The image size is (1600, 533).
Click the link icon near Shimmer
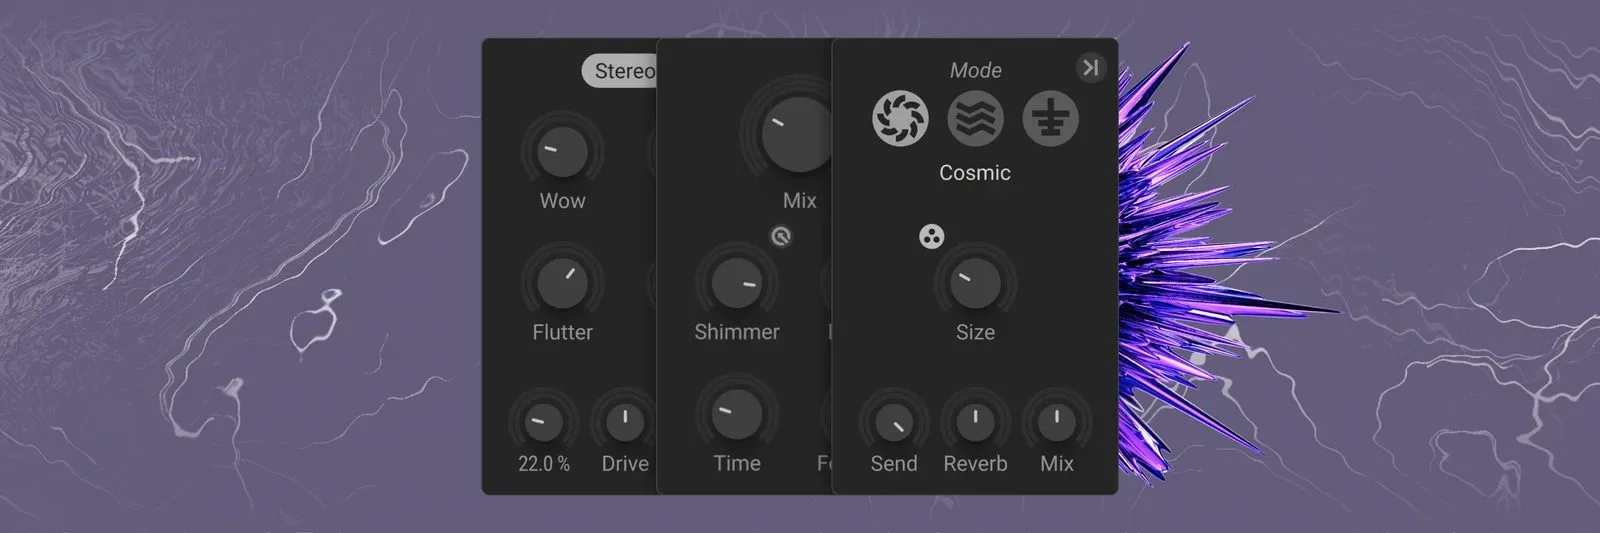coord(782,236)
